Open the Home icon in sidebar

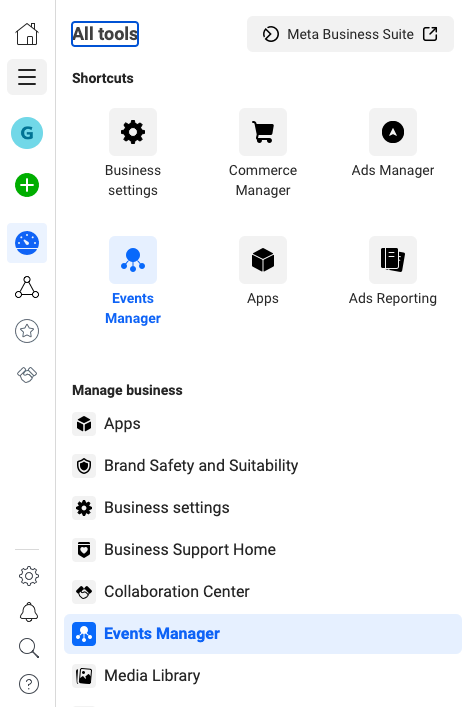(x=27, y=34)
